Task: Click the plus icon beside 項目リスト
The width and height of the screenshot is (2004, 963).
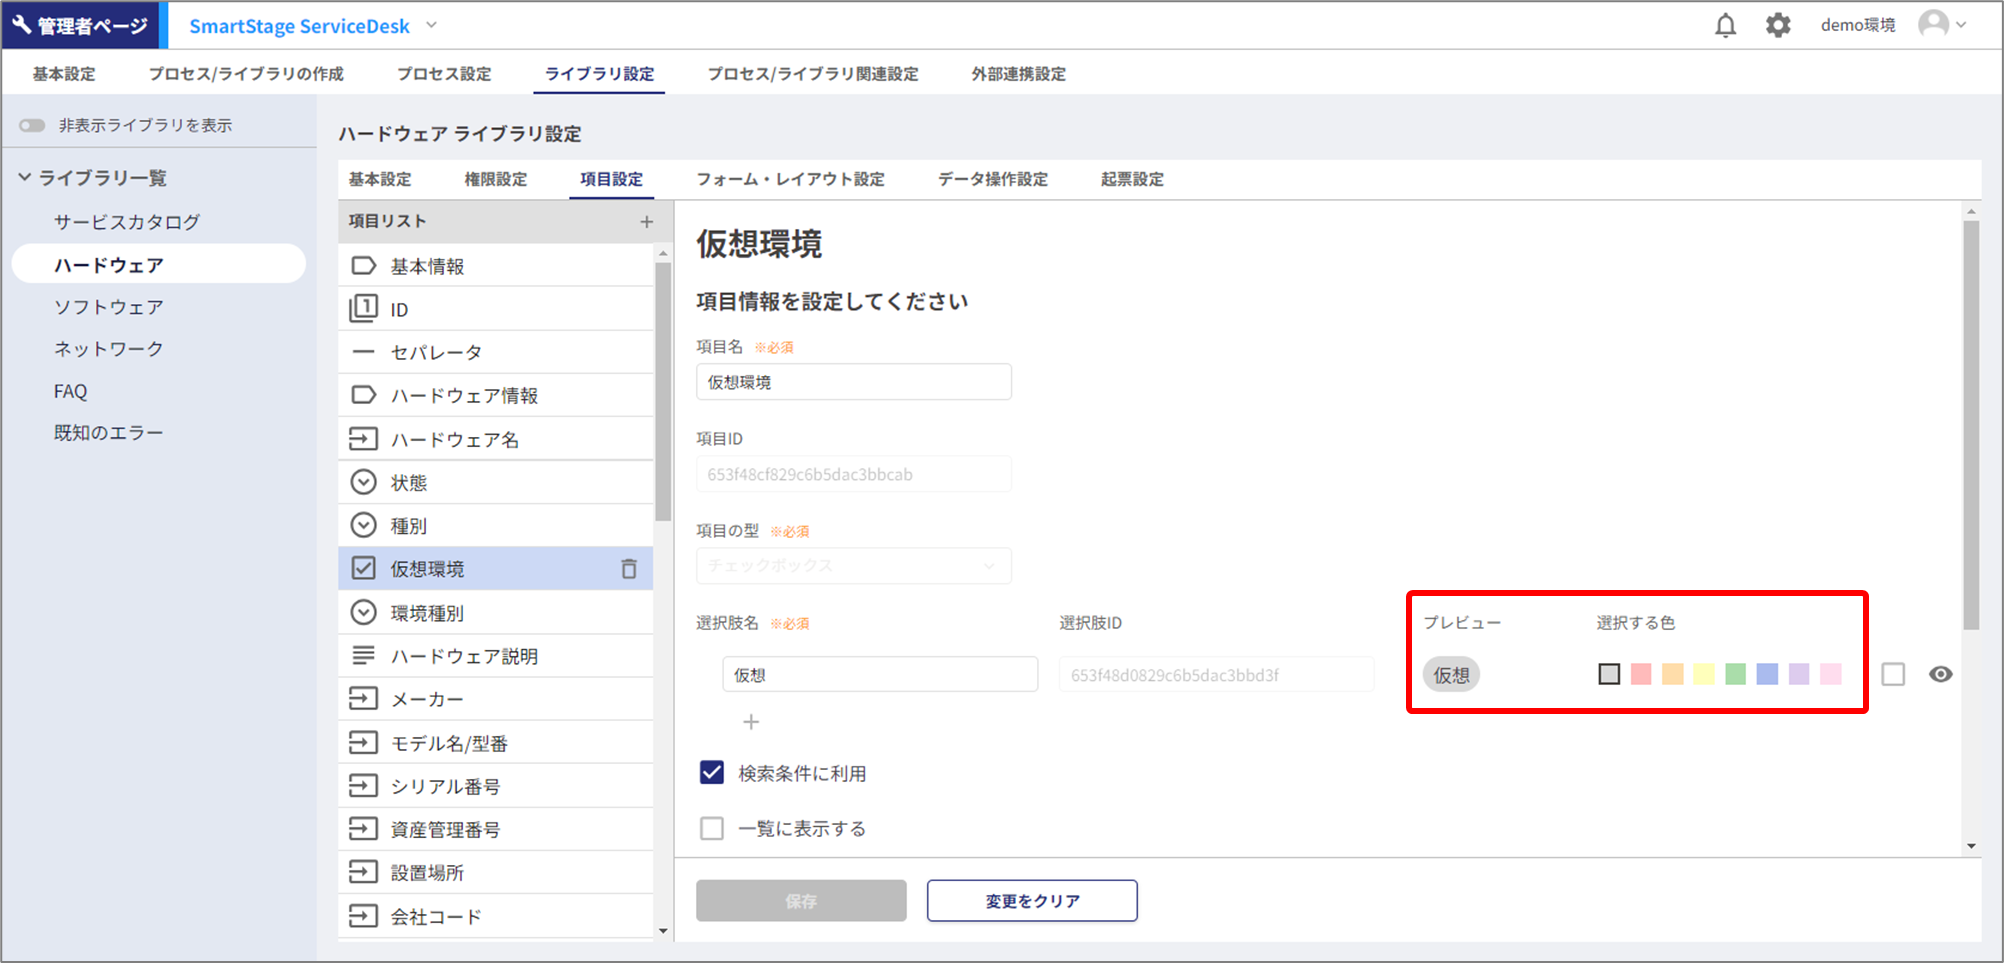Action: coord(646,222)
